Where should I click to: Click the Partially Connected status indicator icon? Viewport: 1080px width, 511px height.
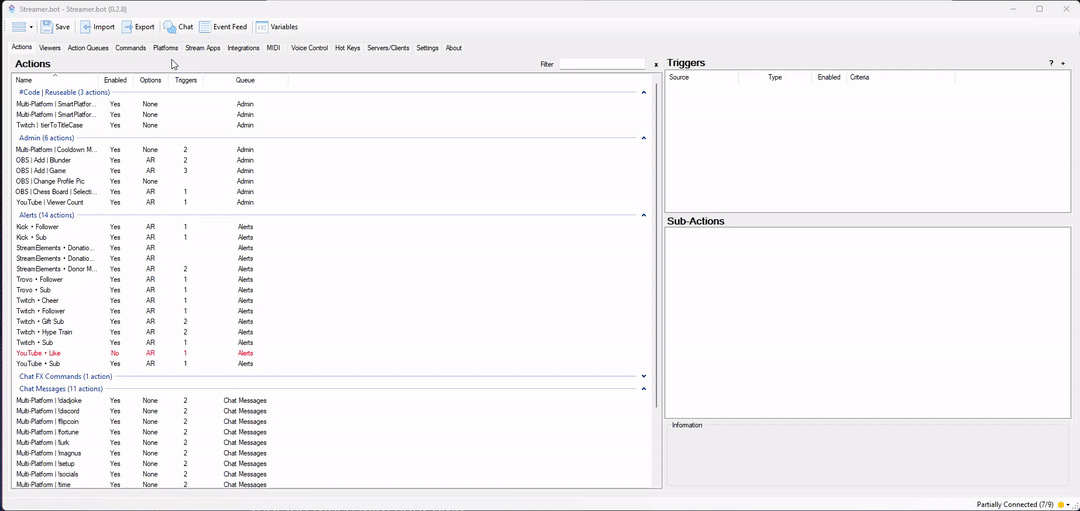pos(1061,505)
